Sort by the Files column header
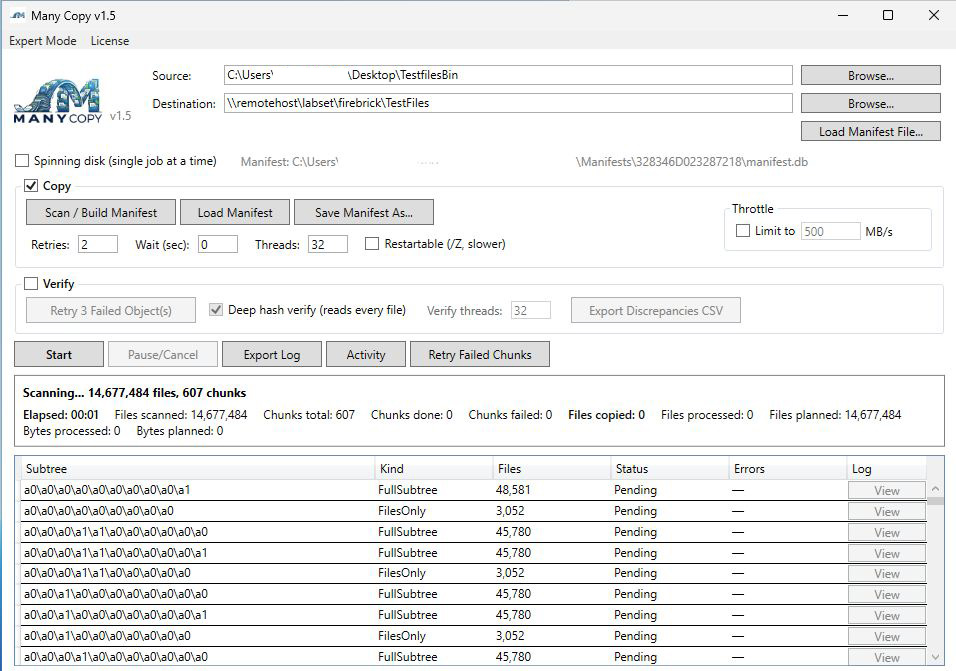 552,469
